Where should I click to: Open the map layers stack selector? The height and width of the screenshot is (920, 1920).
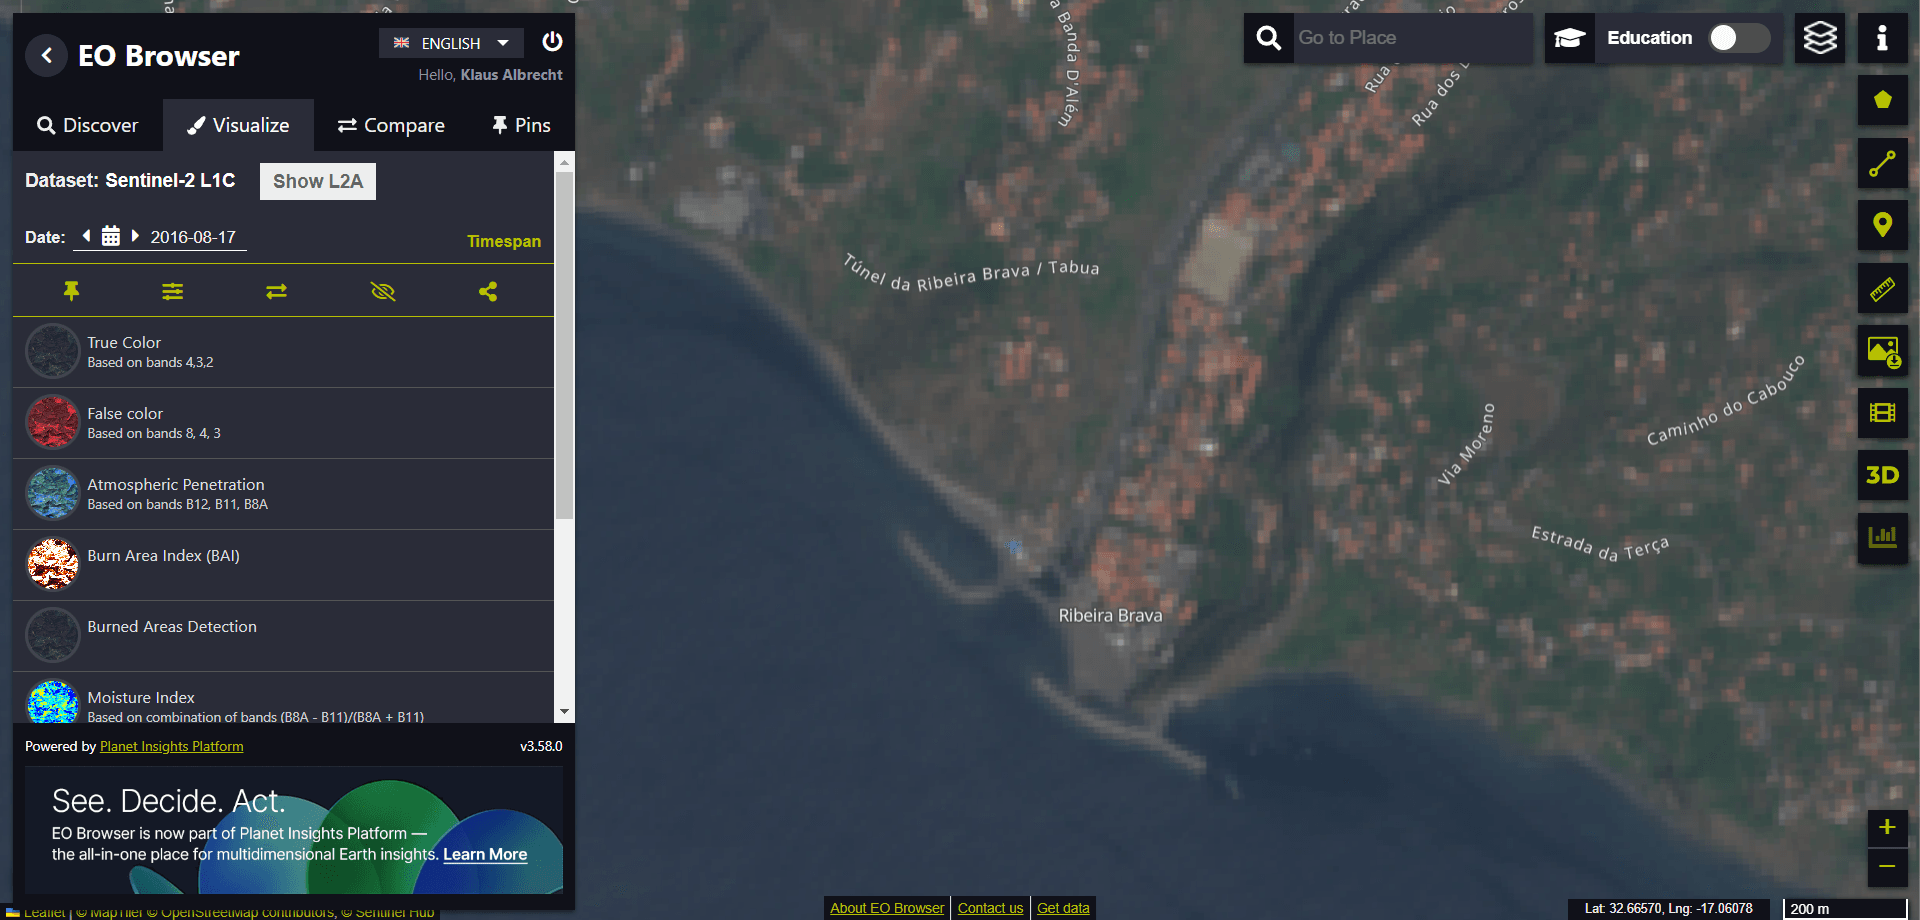click(1819, 38)
